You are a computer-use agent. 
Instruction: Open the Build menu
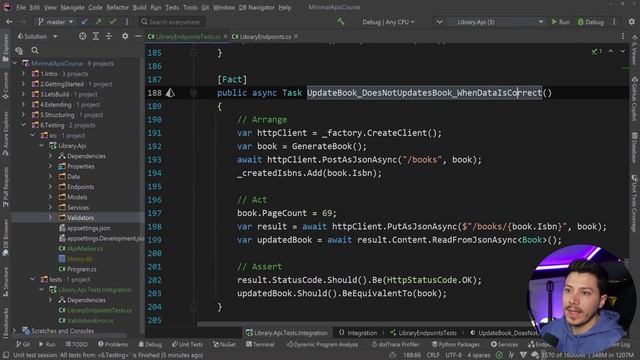tap(140, 7)
